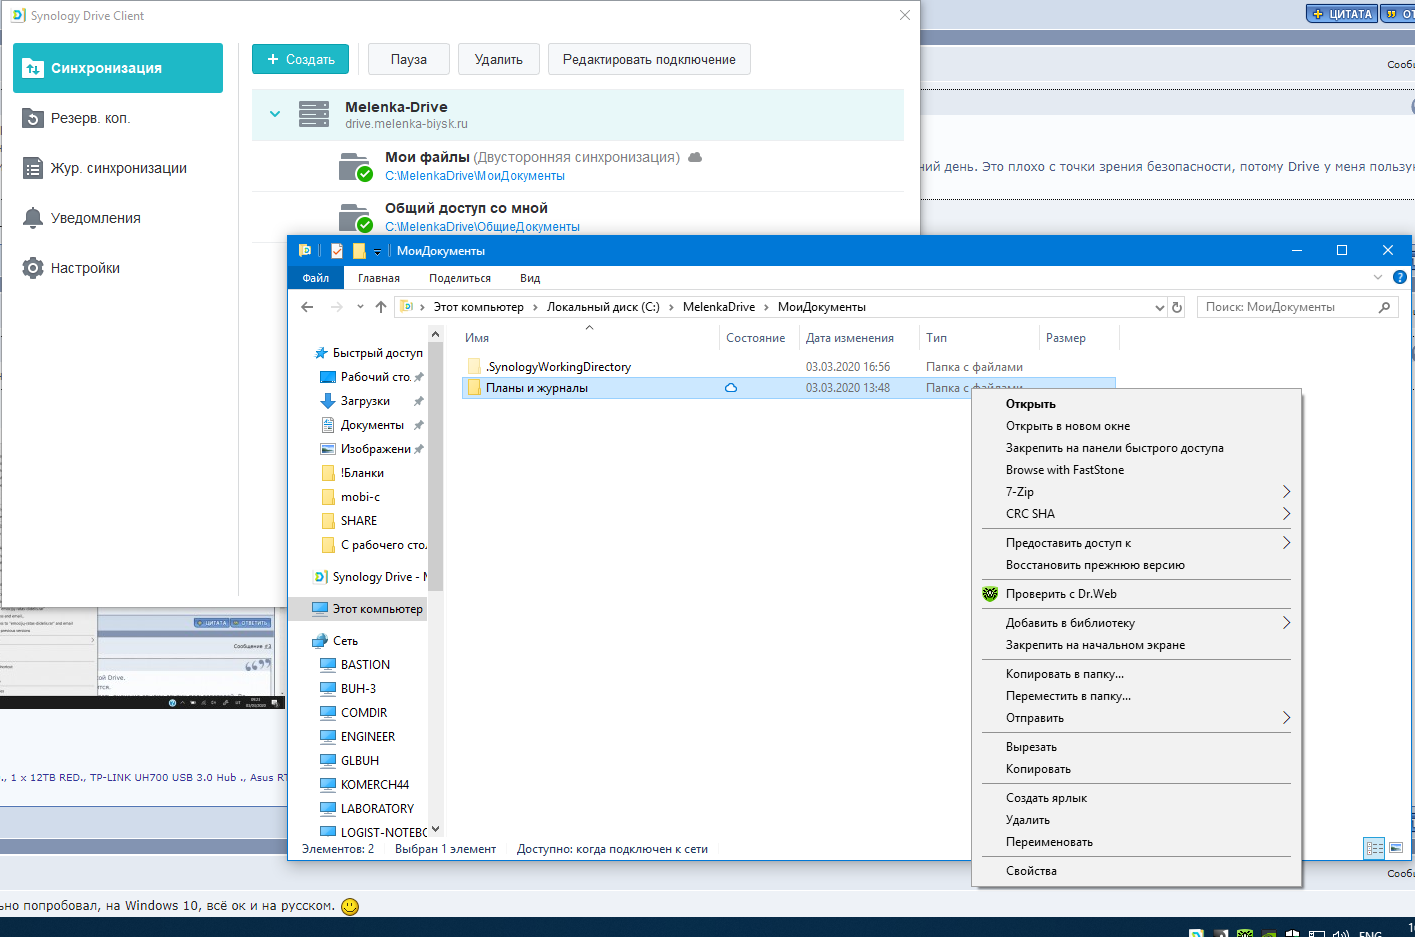Expand the 7-Zip submenu
The image size is (1415, 937).
(1286, 492)
